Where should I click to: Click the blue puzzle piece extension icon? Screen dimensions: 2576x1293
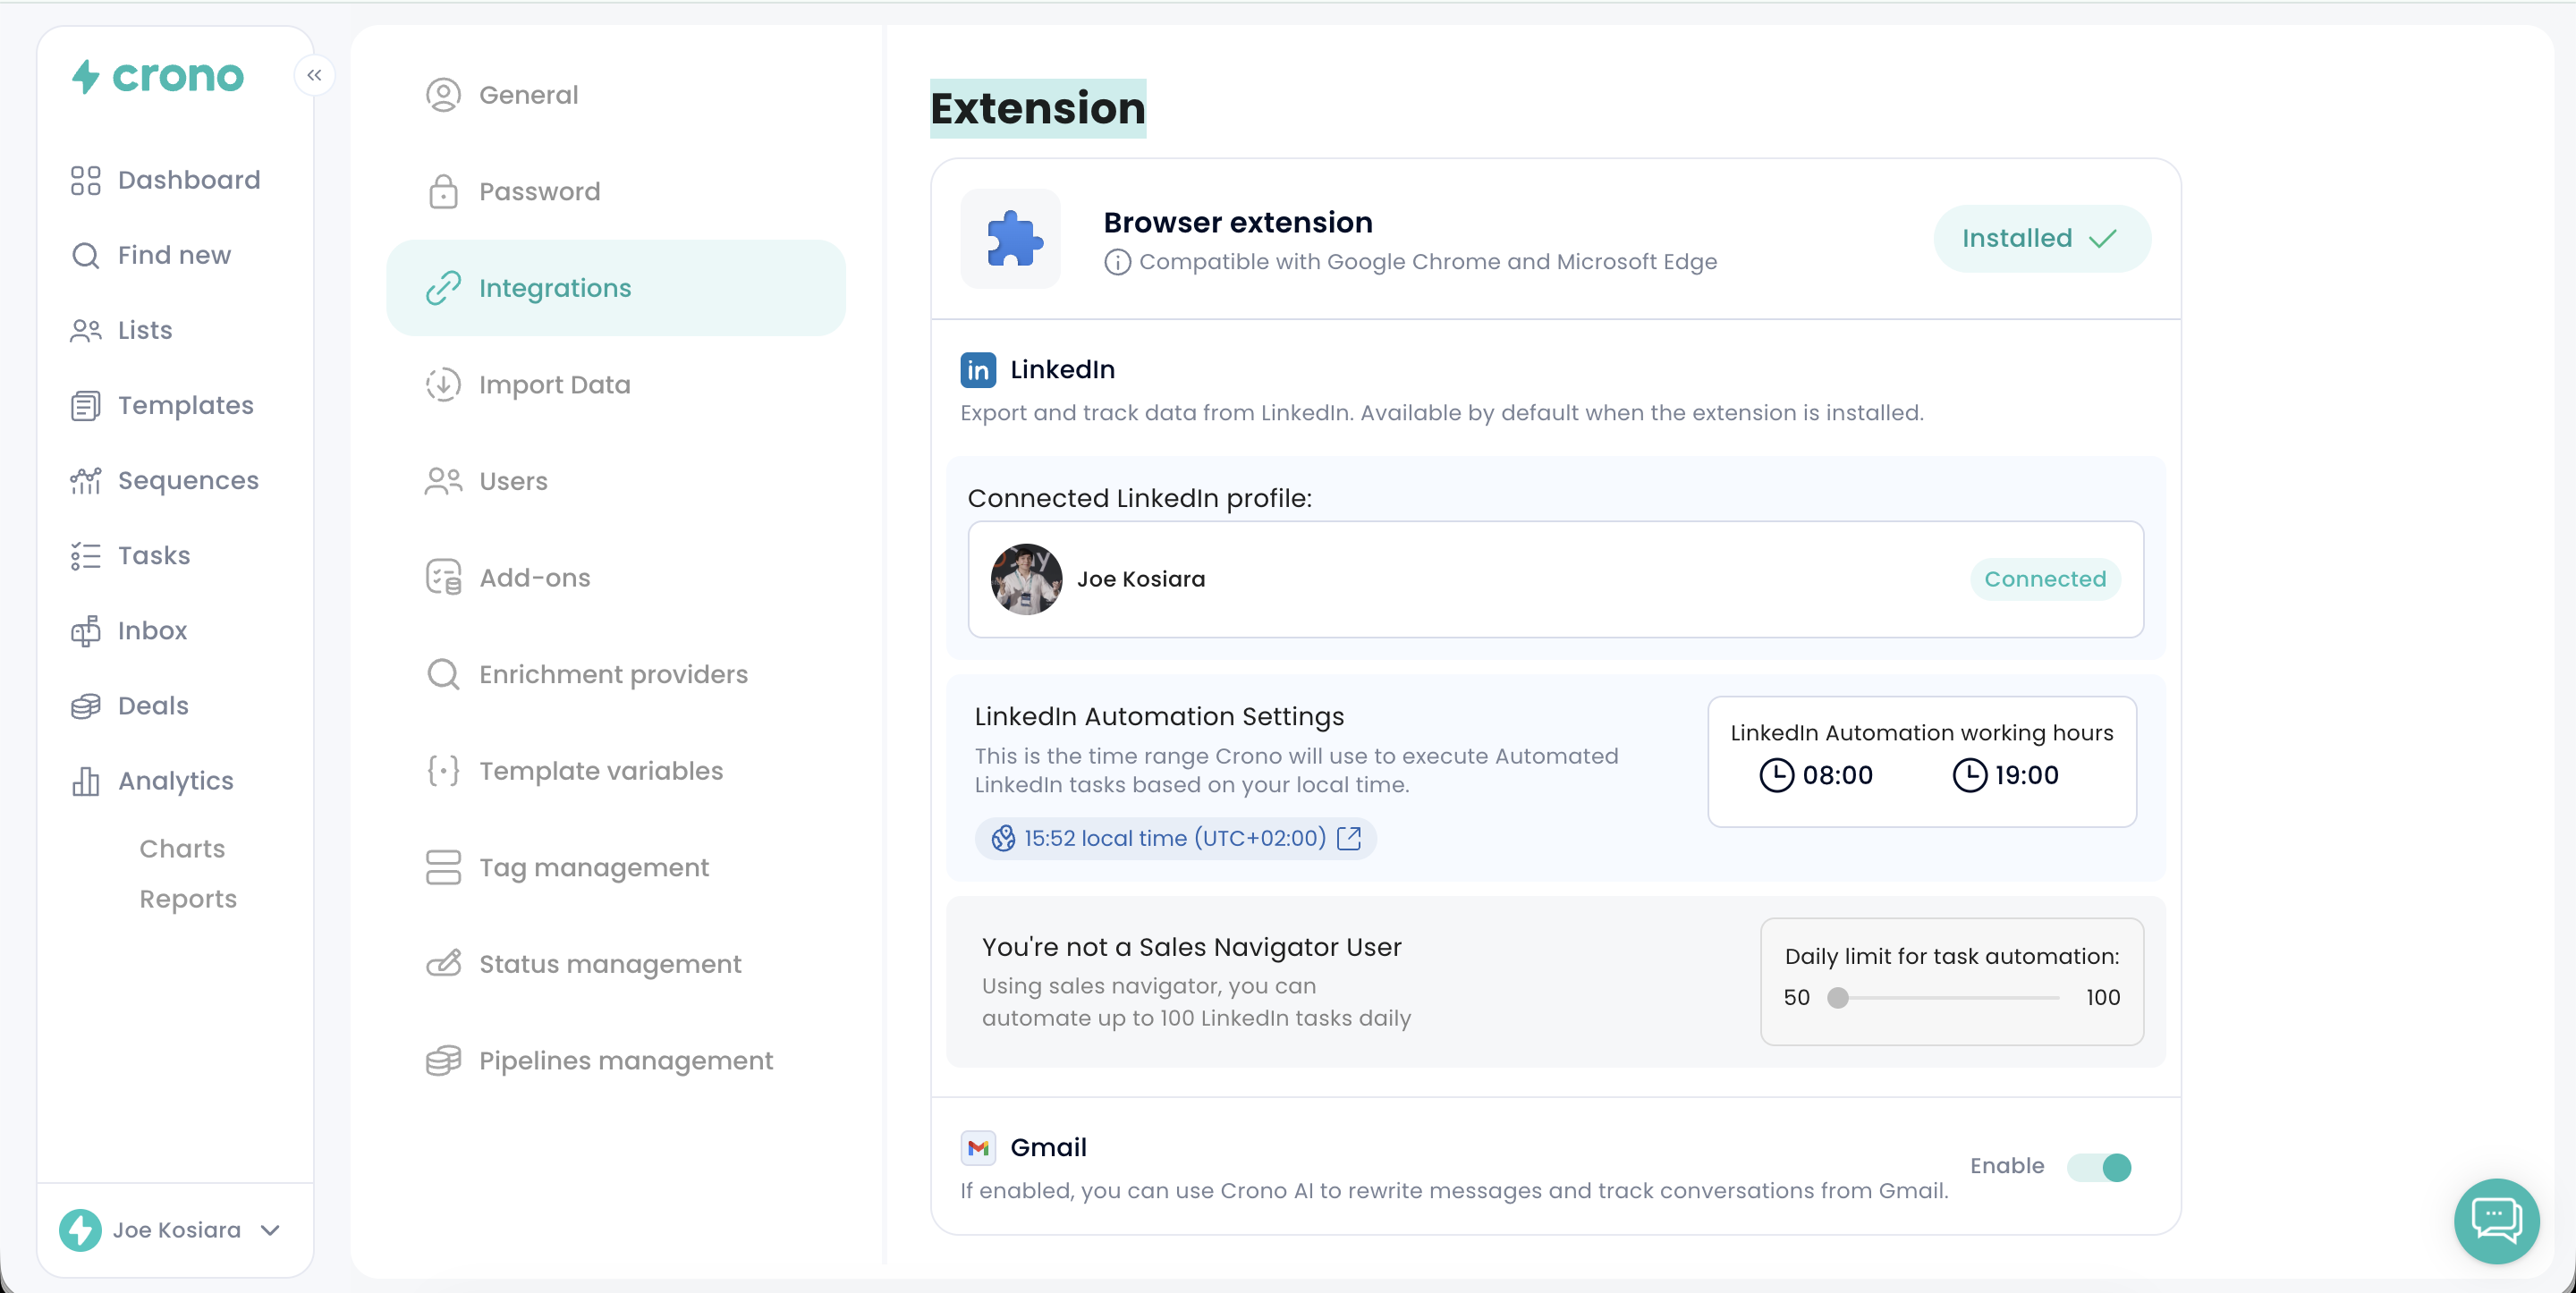1012,239
